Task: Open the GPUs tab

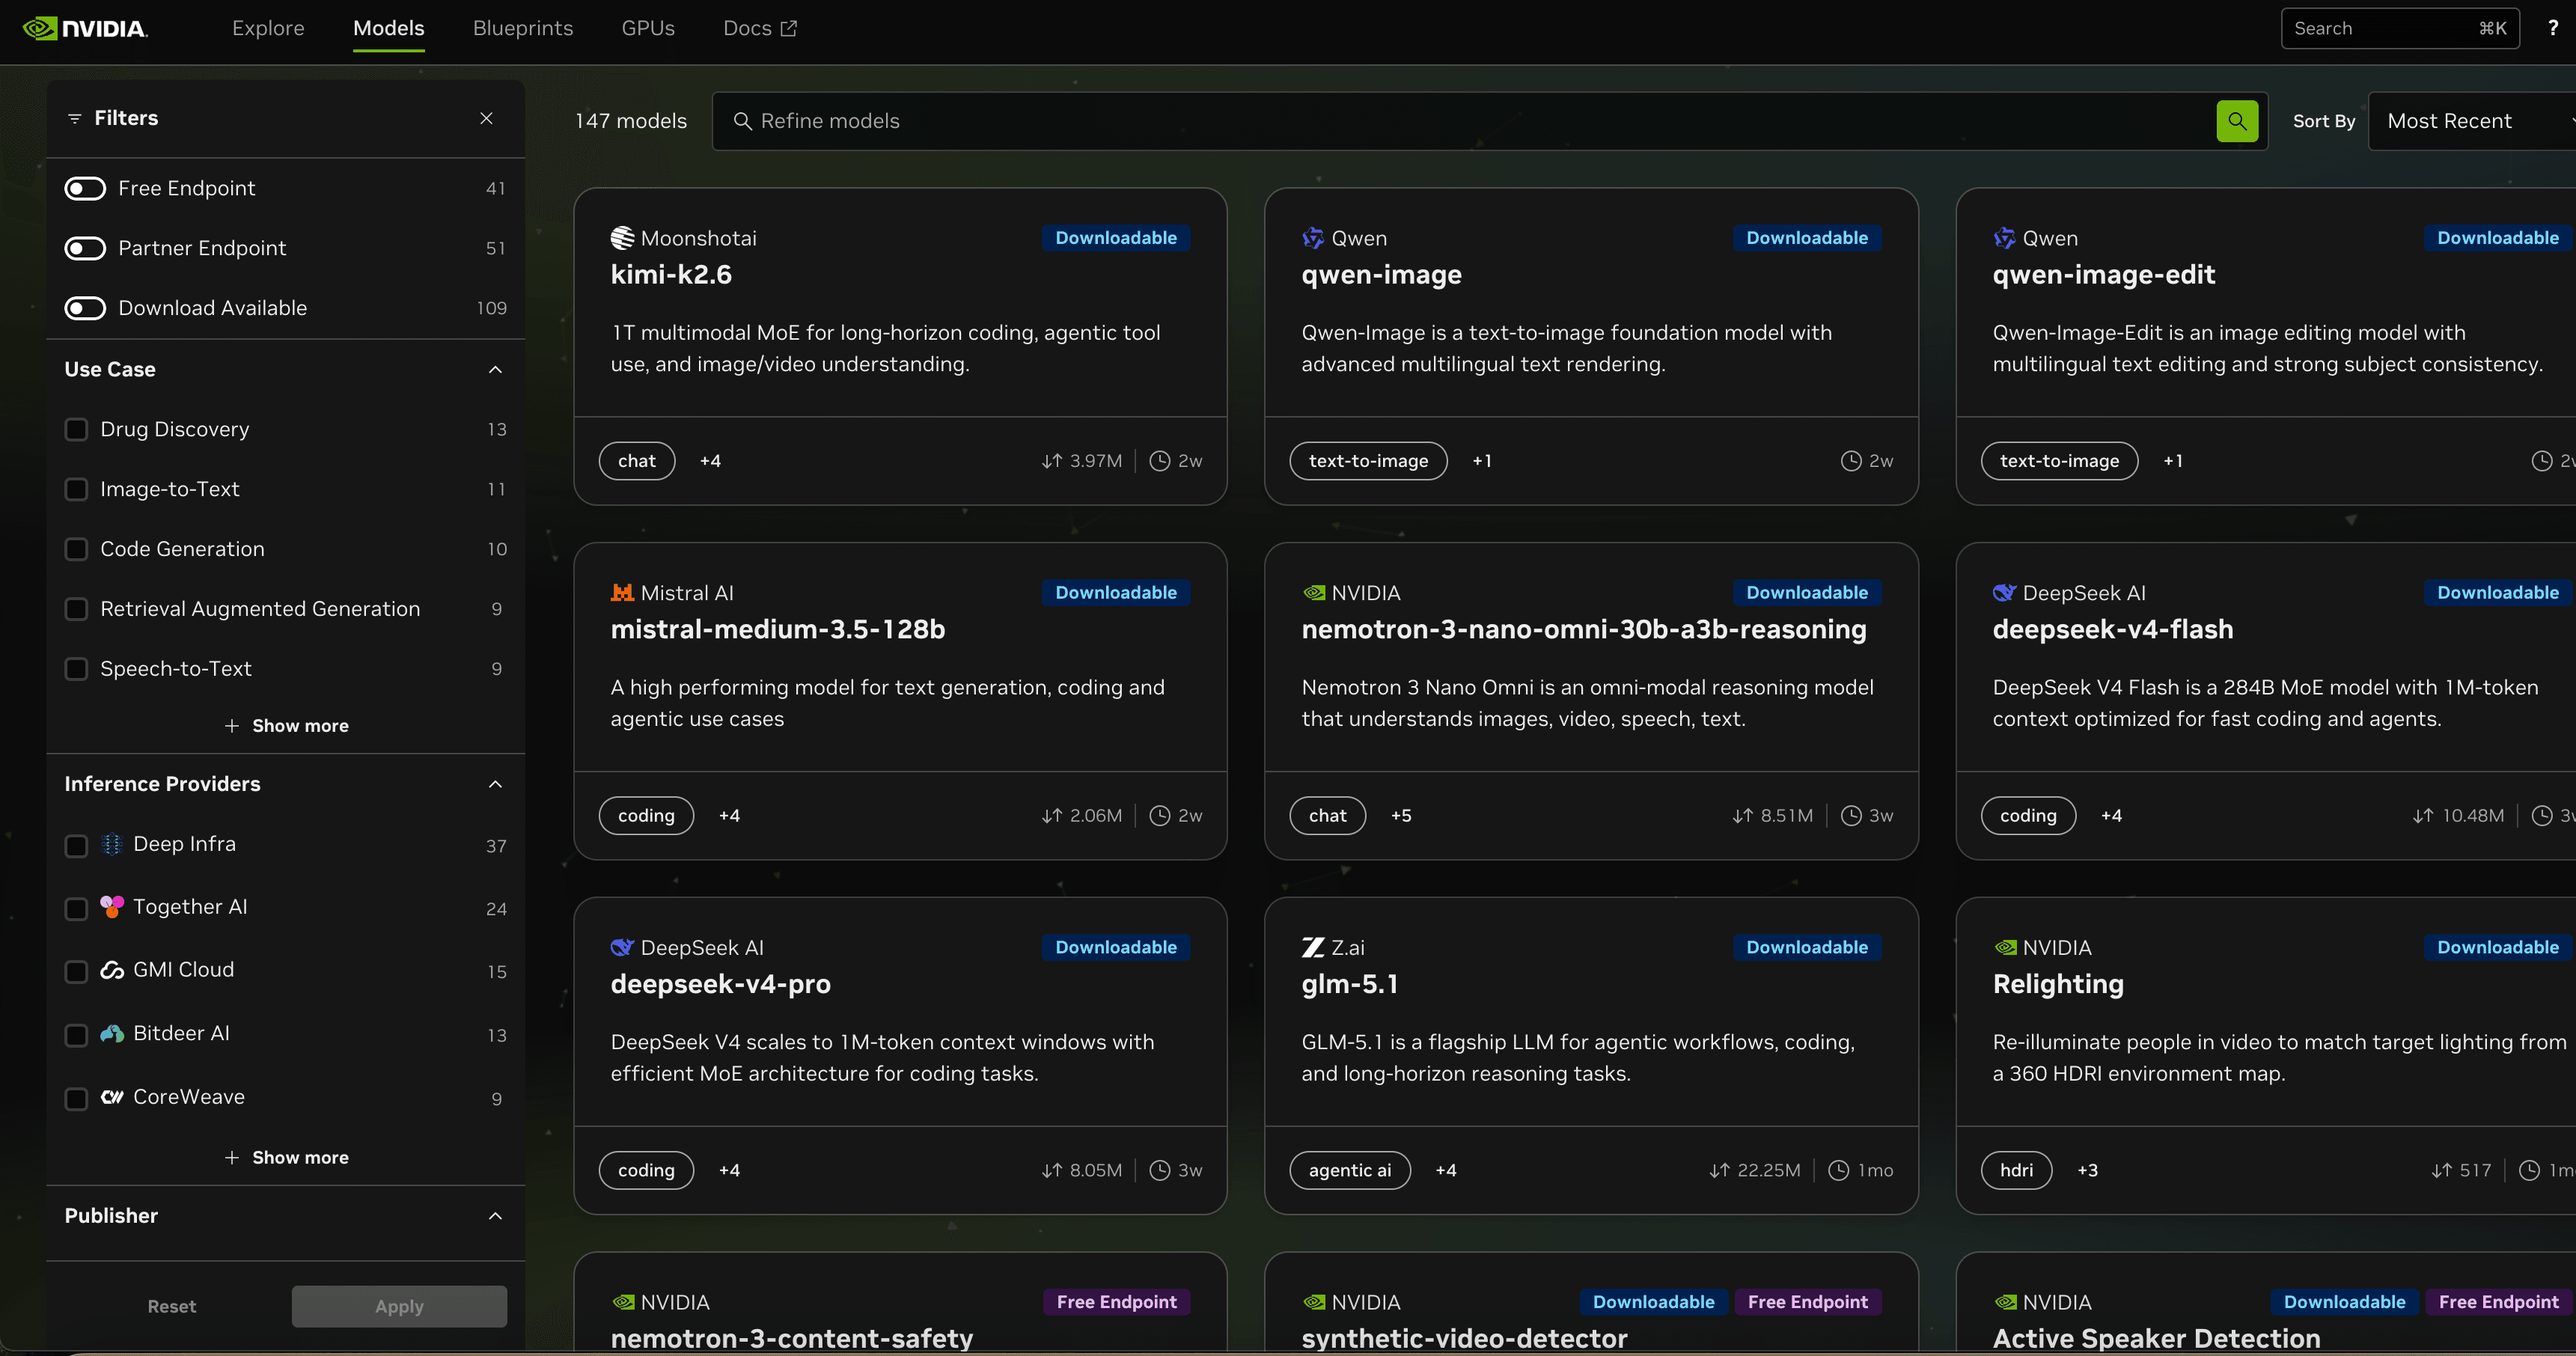Action: click(648, 28)
